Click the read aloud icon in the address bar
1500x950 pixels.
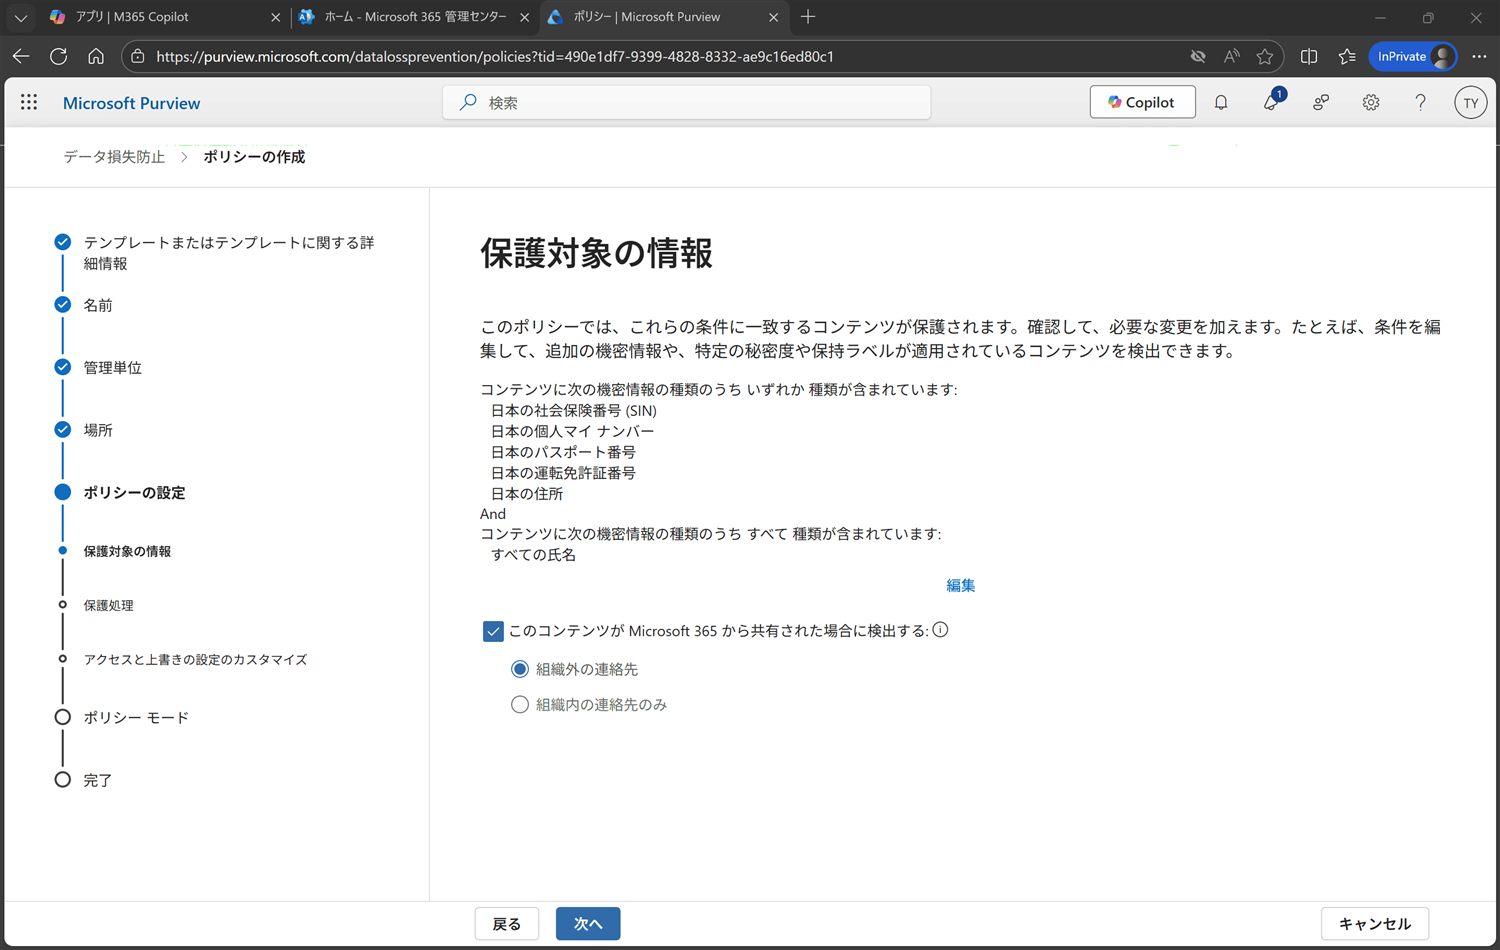[1231, 56]
